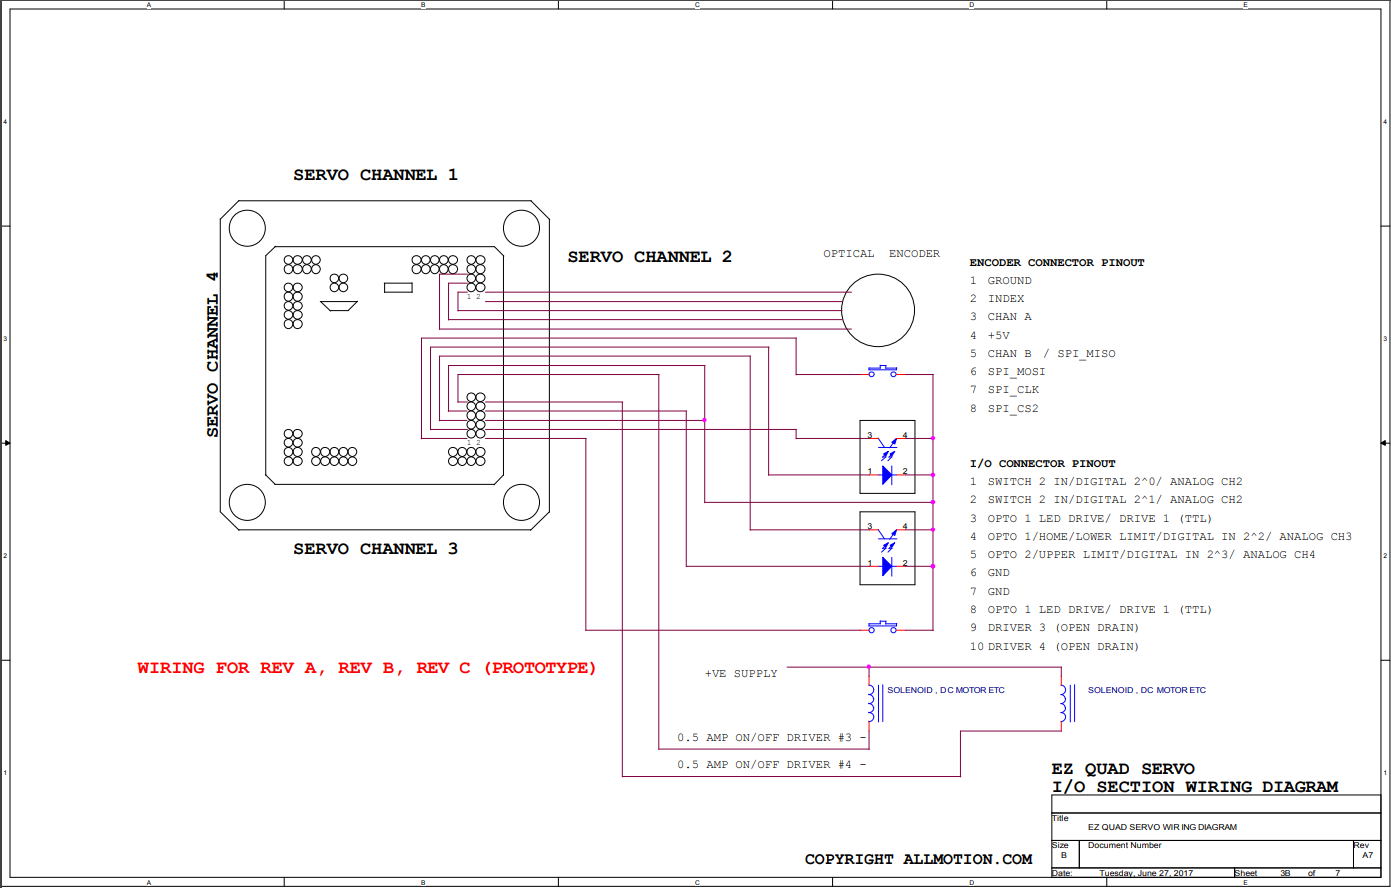Select the 0.5 AMP ON/OFF DRIVER #4 label
This screenshot has height=888, width=1391.
[771, 765]
